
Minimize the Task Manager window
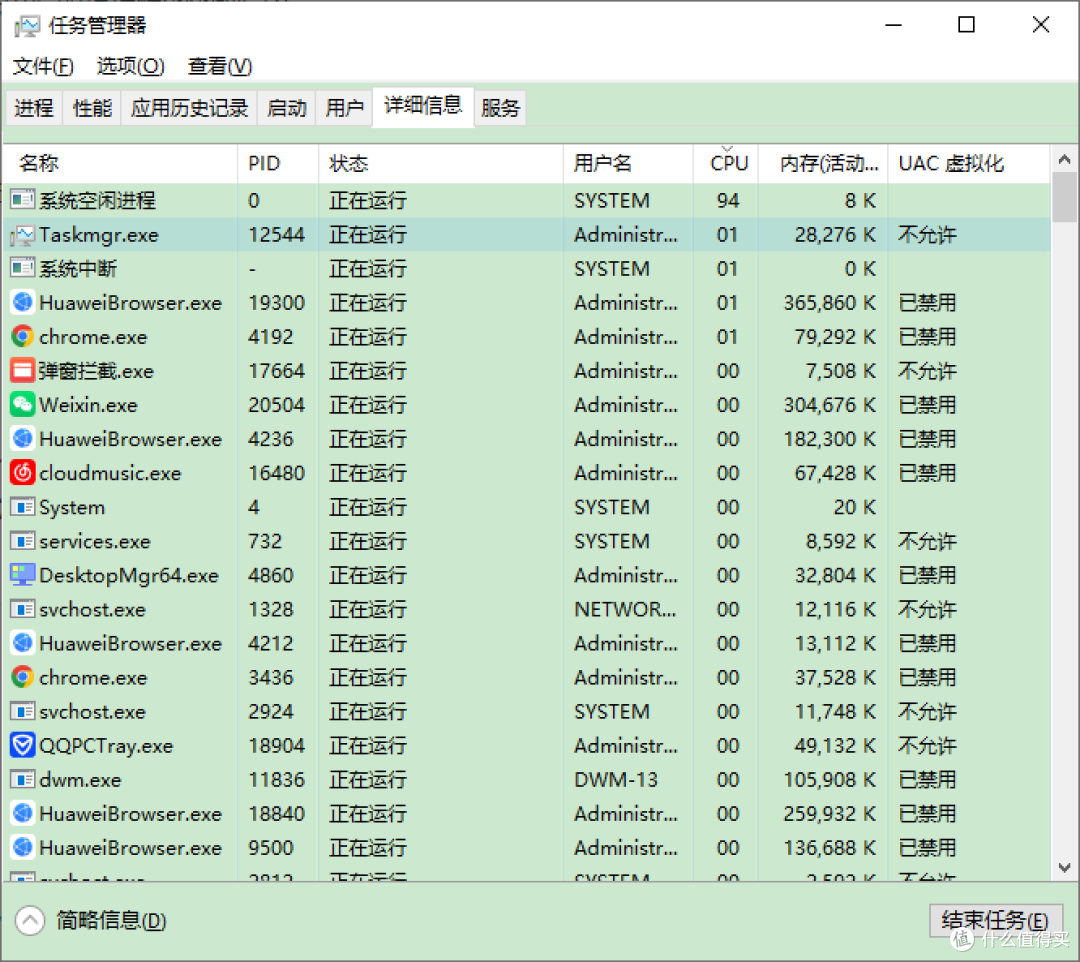click(893, 25)
